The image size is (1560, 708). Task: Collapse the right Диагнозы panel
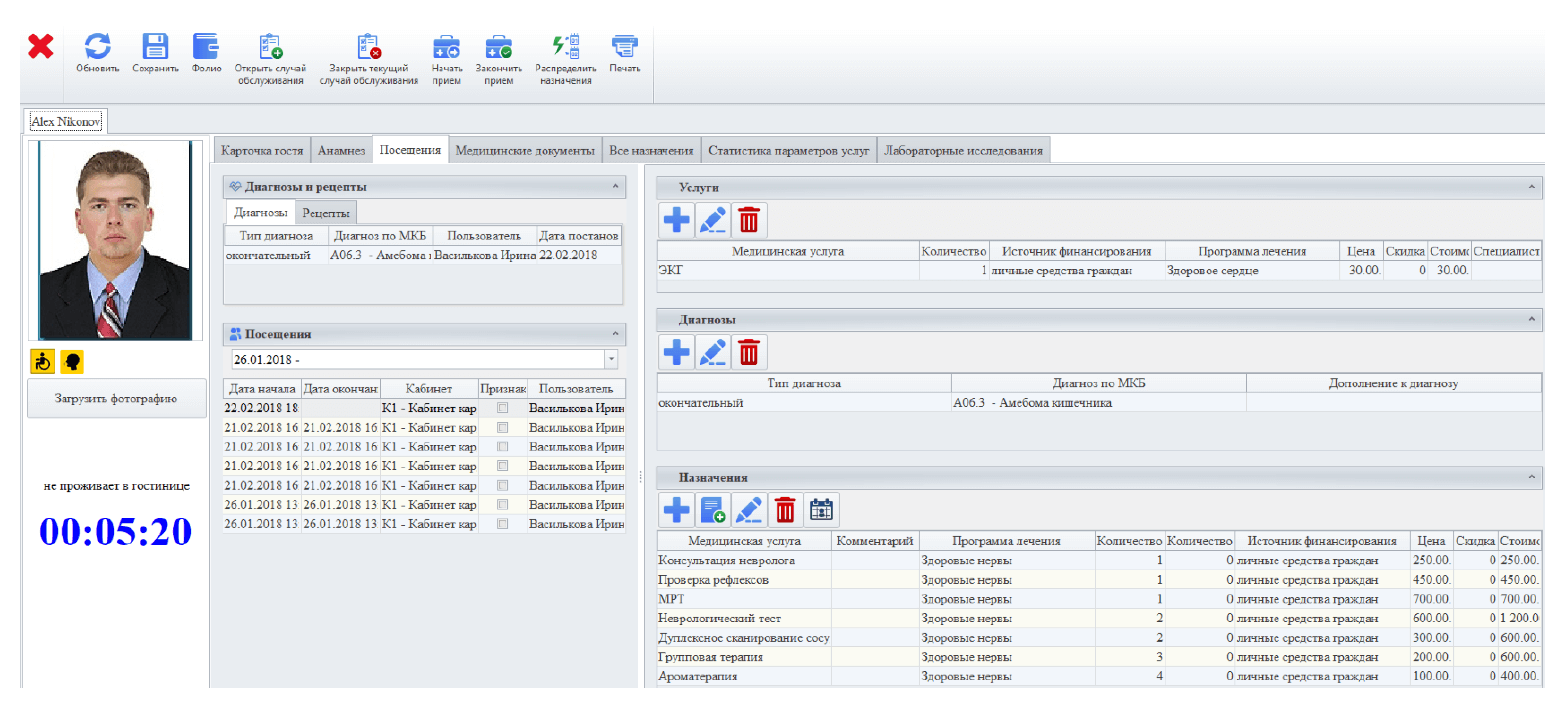(1531, 319)
